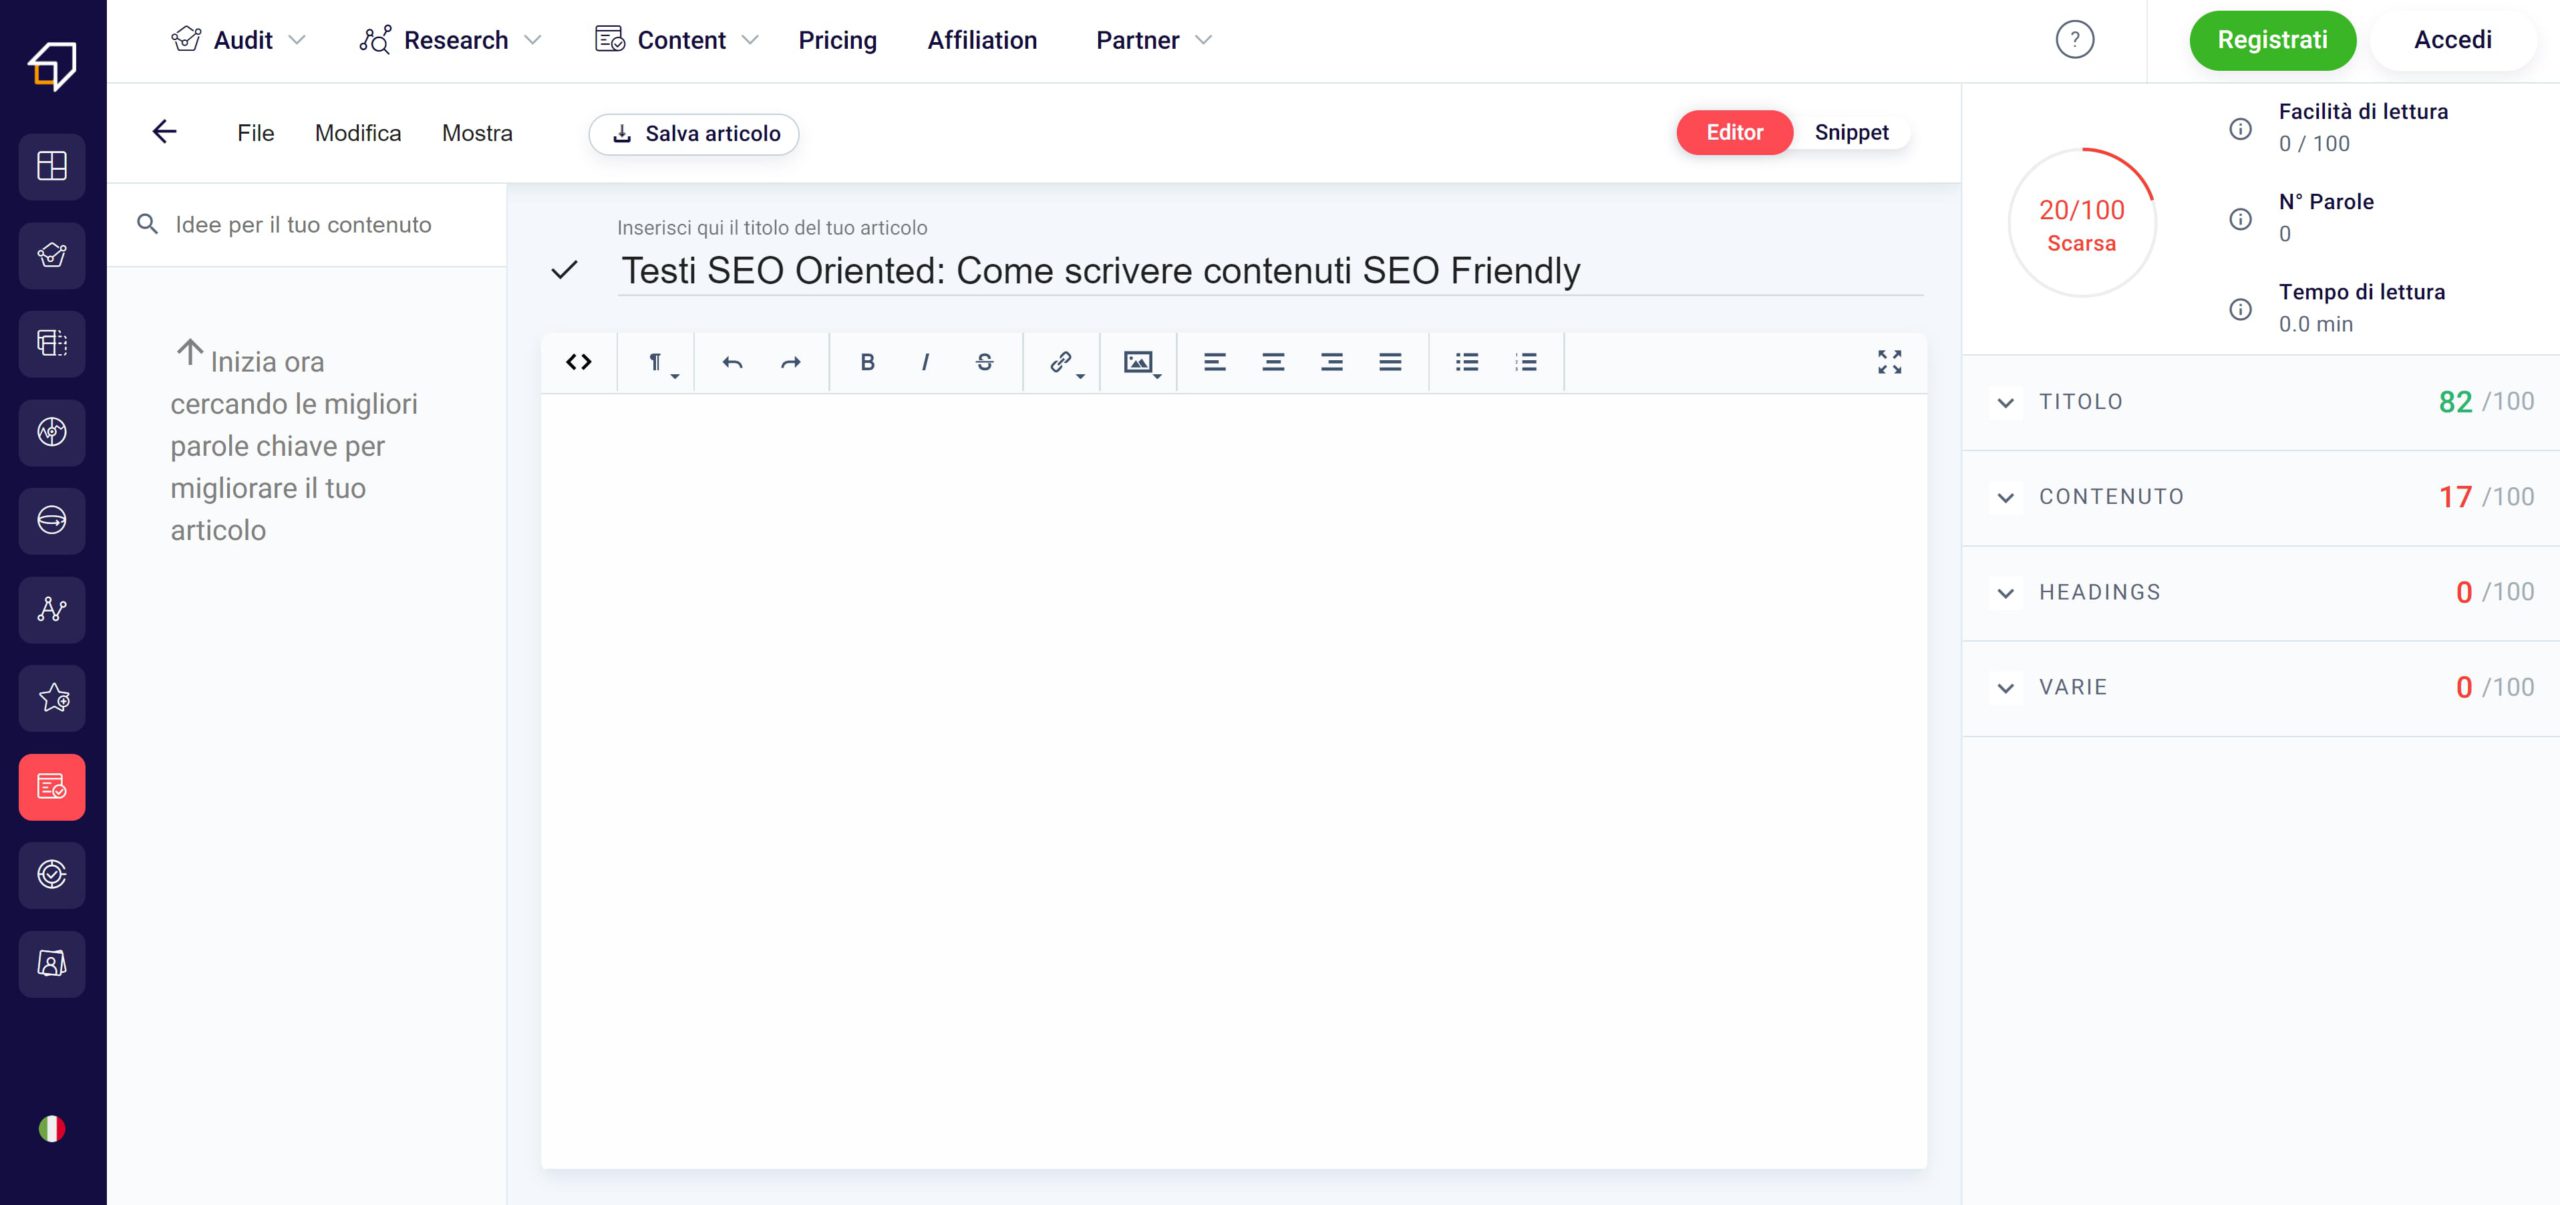Open Accedi login link

2454,39
